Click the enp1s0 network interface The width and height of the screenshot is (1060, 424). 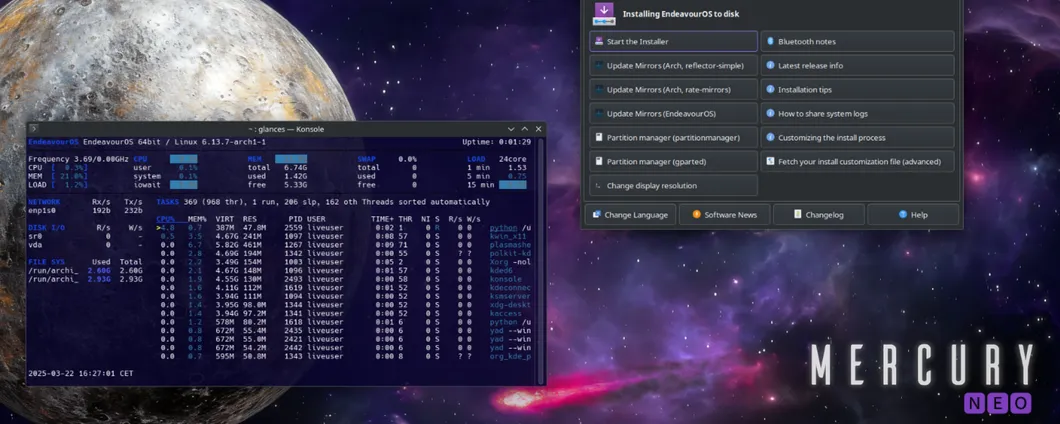(x=44, y=210)
